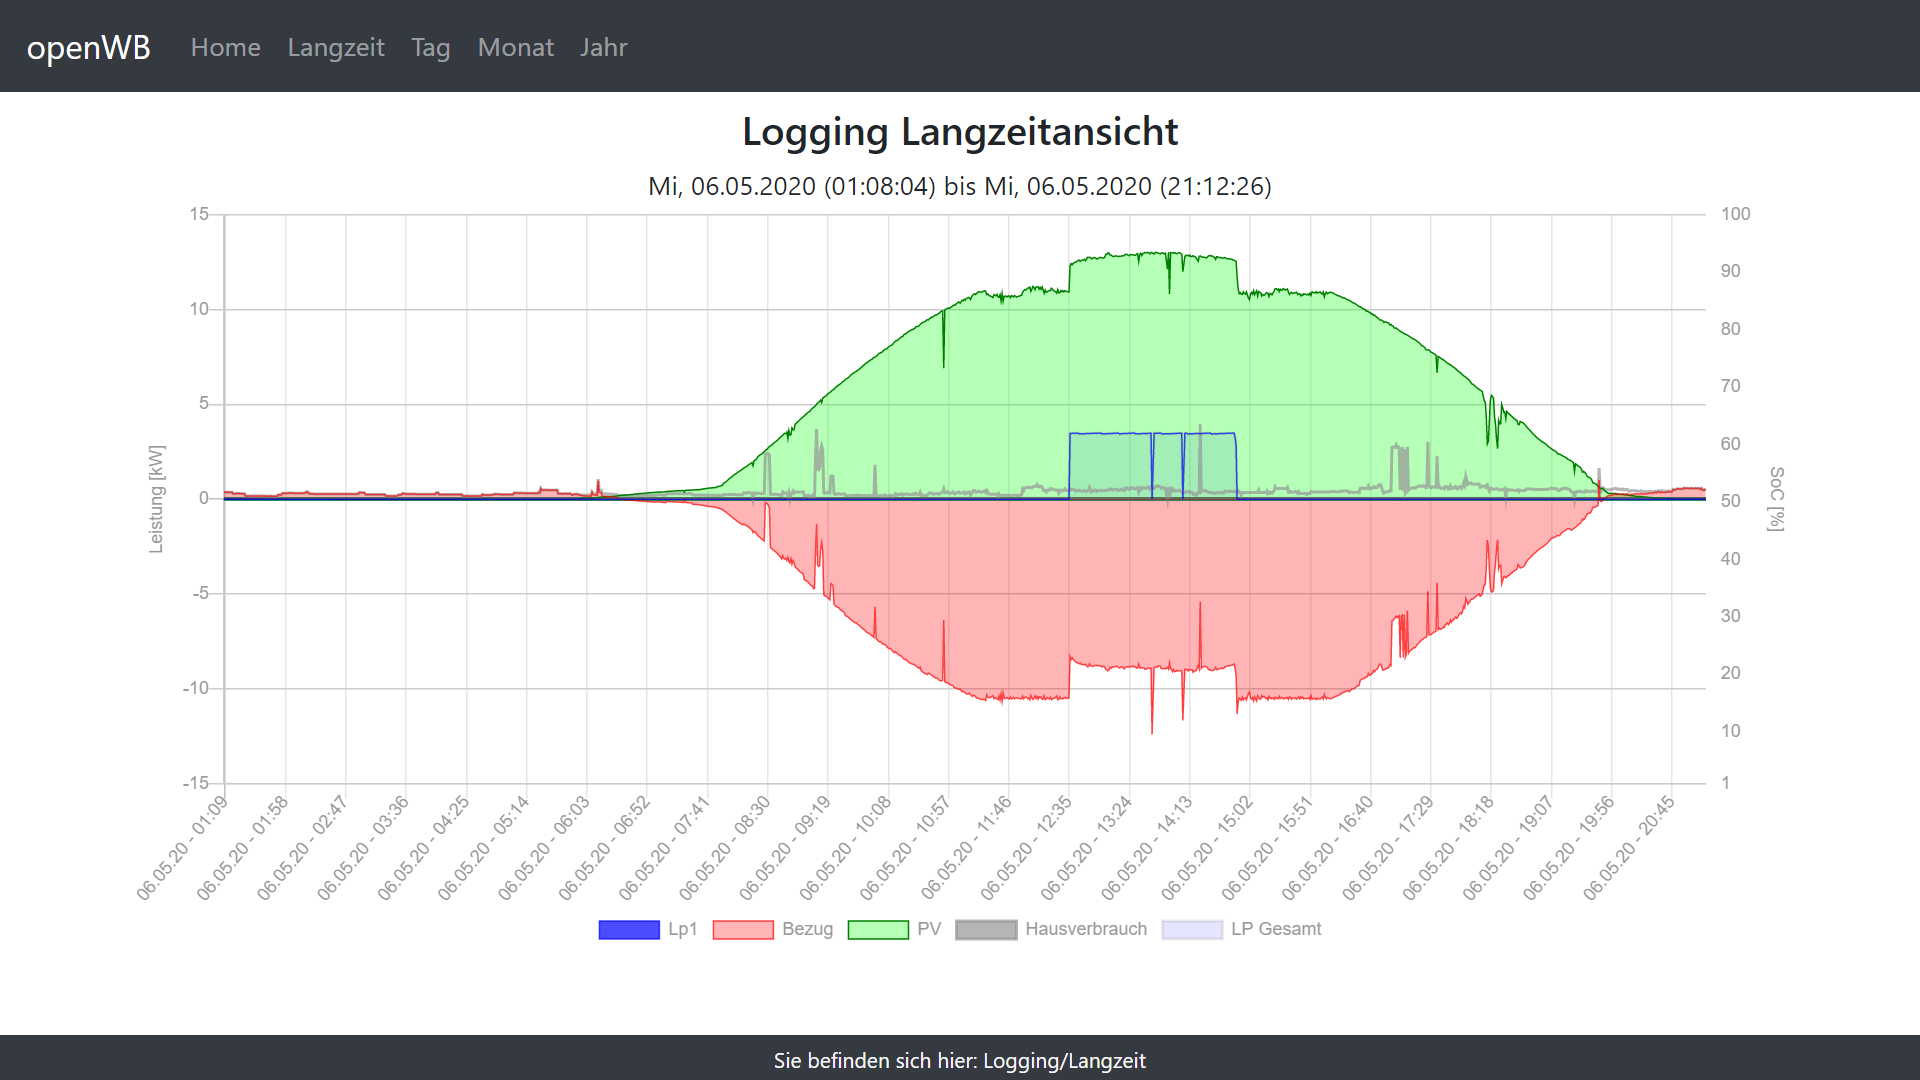The image size is (1920, 1080).
Task: Click the red Bezug legend swatch
Action: point(742,929)
